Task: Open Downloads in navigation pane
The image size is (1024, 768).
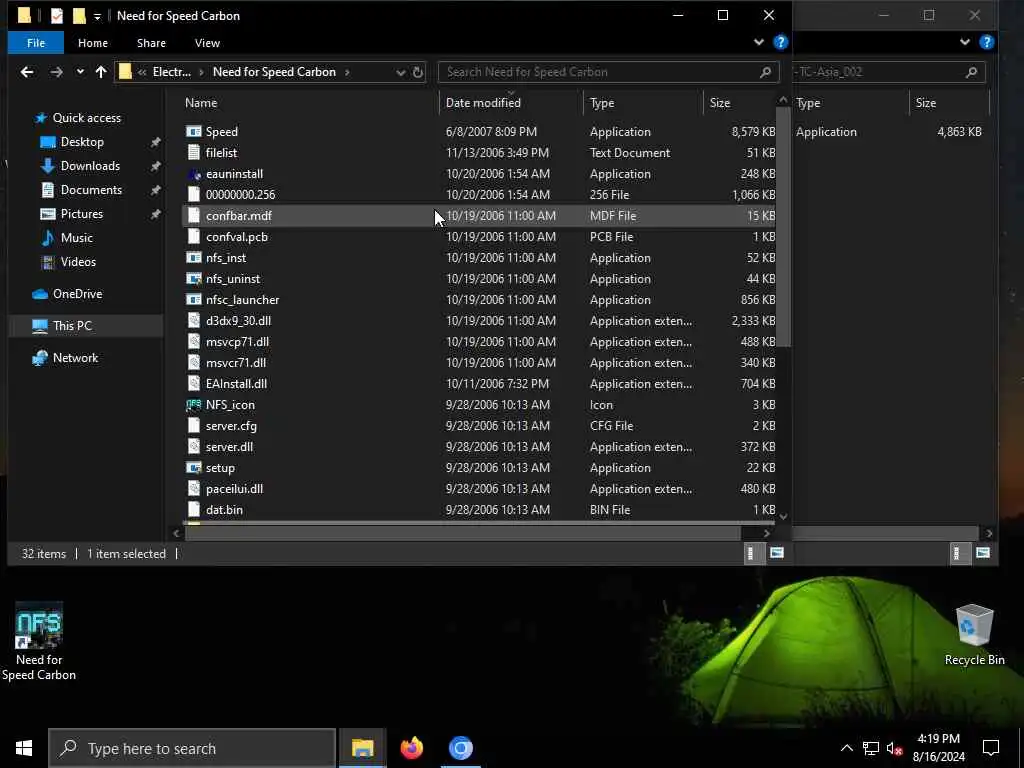Action: pyautogui.click(x=90, y=166)
